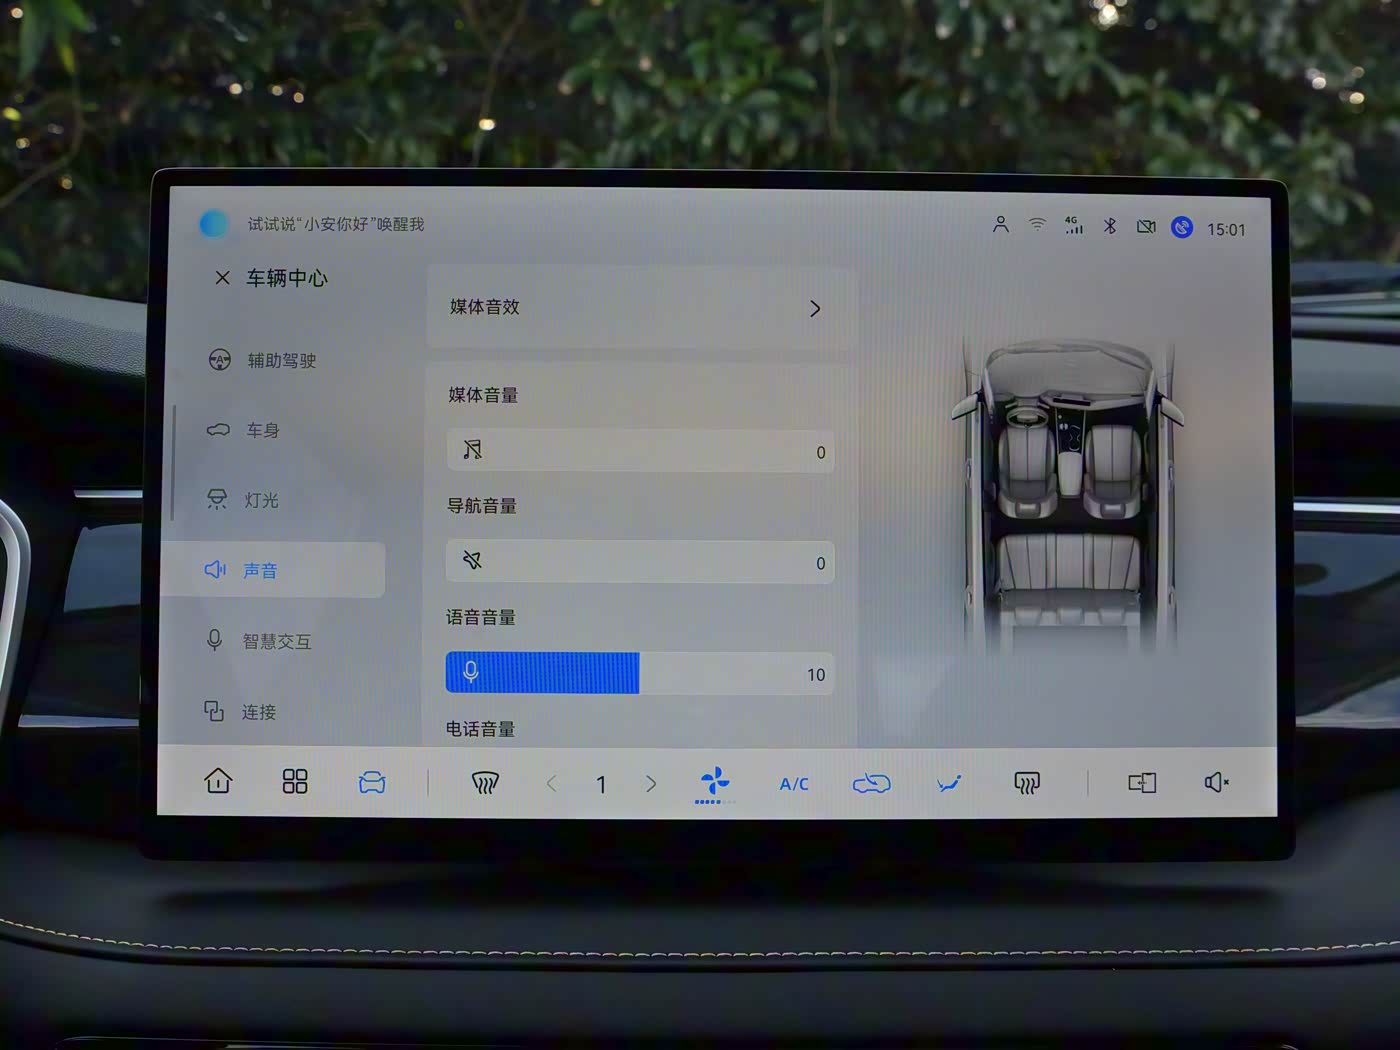The width and height of the screenshot is (1400, 1050).
Task: Open split-screen view icon
Action: (x=1142, y=783)
